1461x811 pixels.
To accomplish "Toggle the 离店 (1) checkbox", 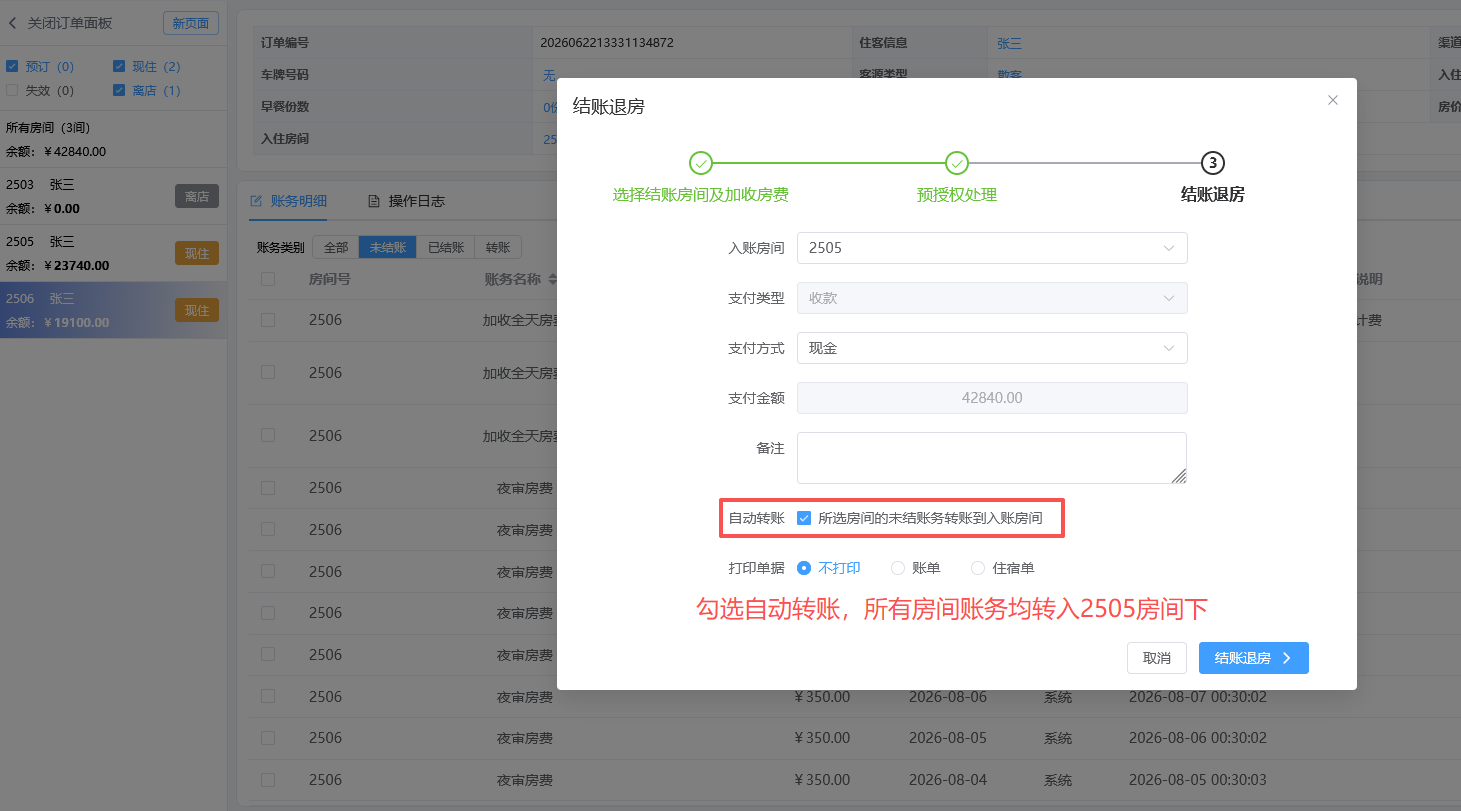I will click(119, 90).
